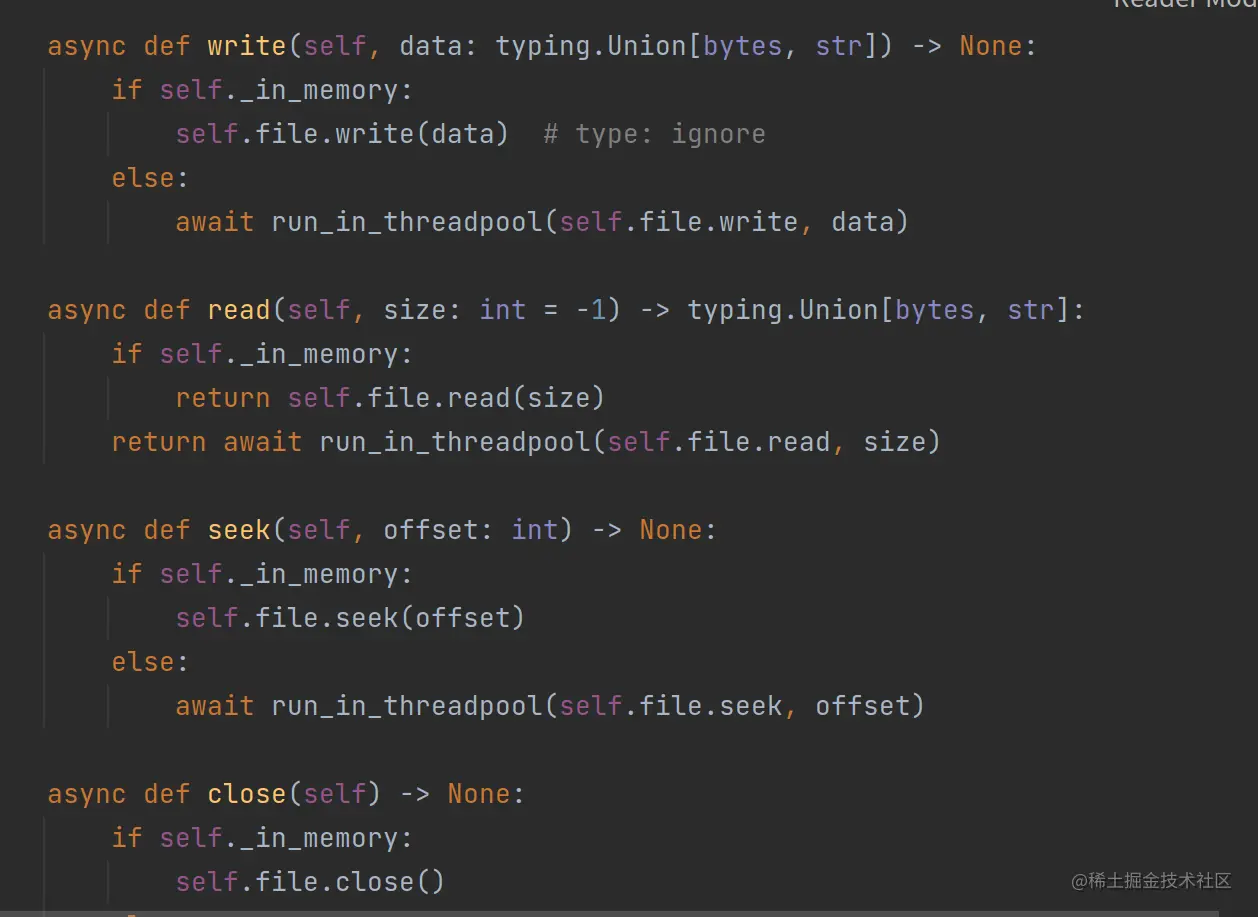Click the close function name in its definition
This screenshot has height=917, width=1258.
click(x=247, y=794)
